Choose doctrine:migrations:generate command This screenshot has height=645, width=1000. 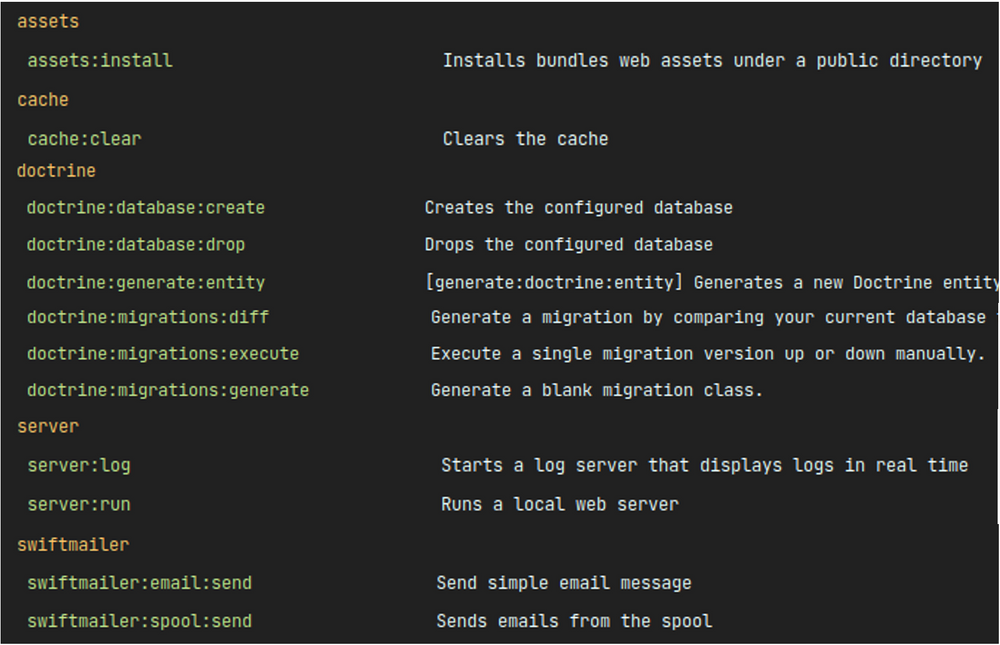pos(168,390)
